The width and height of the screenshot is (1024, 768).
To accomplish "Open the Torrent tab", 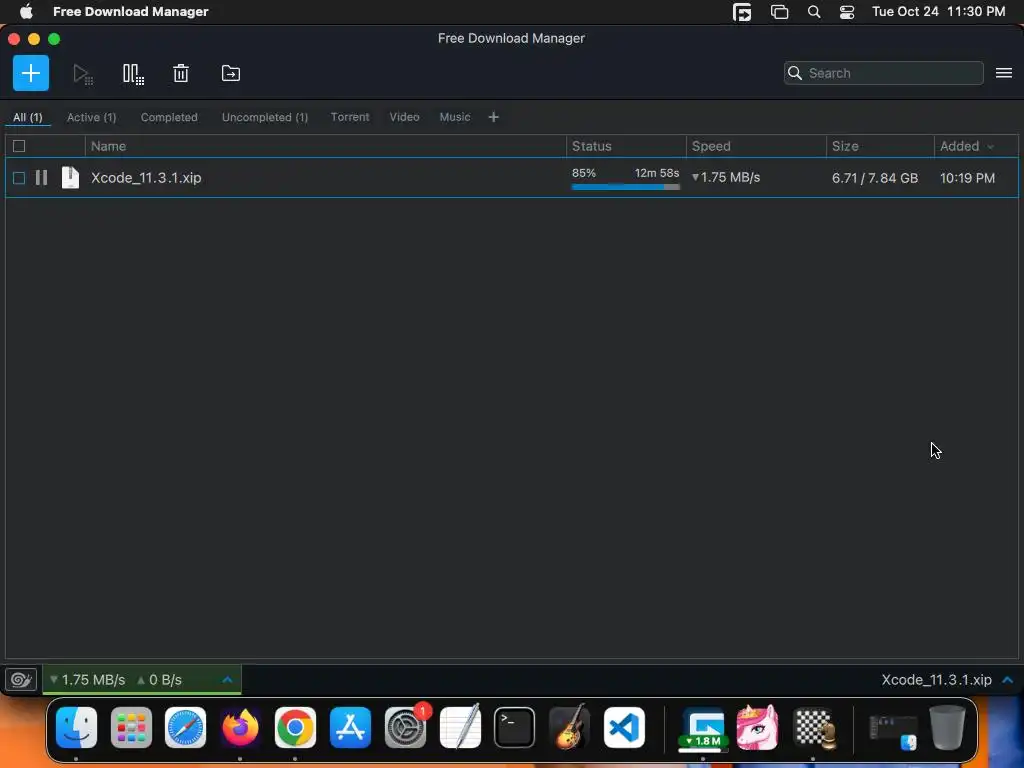I will 350,117.
